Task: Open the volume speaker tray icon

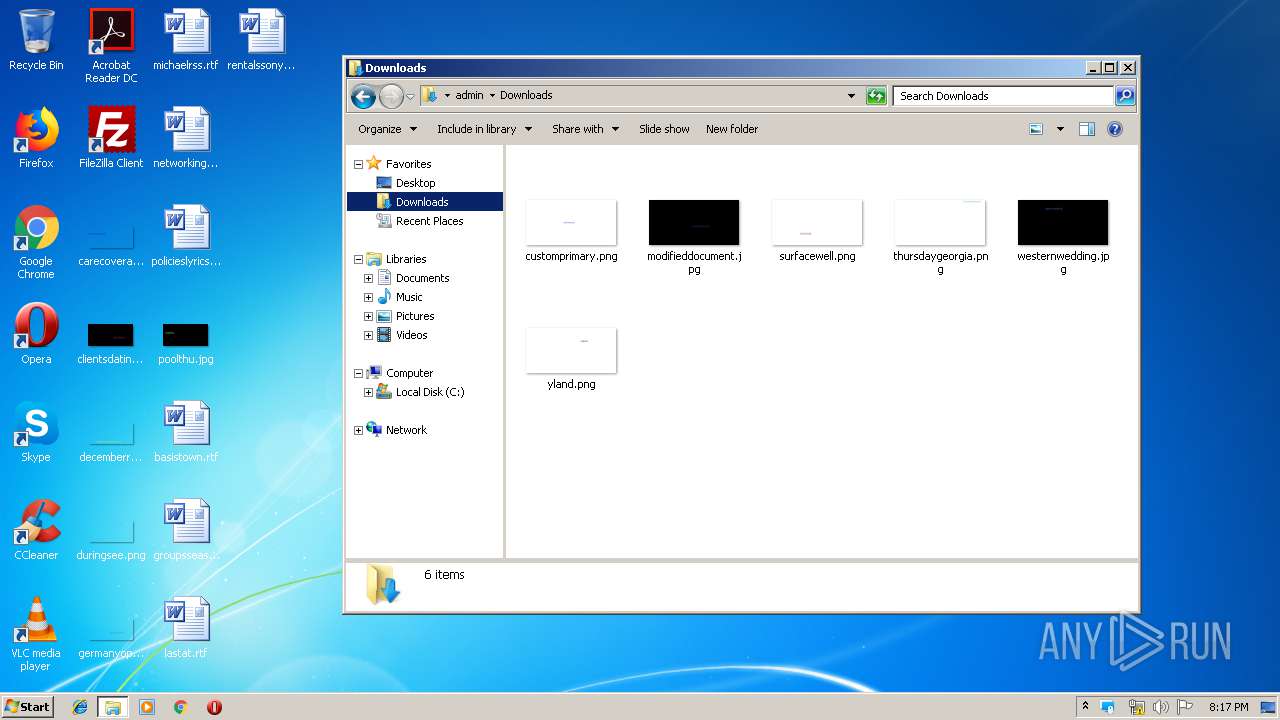Action: pyautogui.click(x=1161, y=707)
